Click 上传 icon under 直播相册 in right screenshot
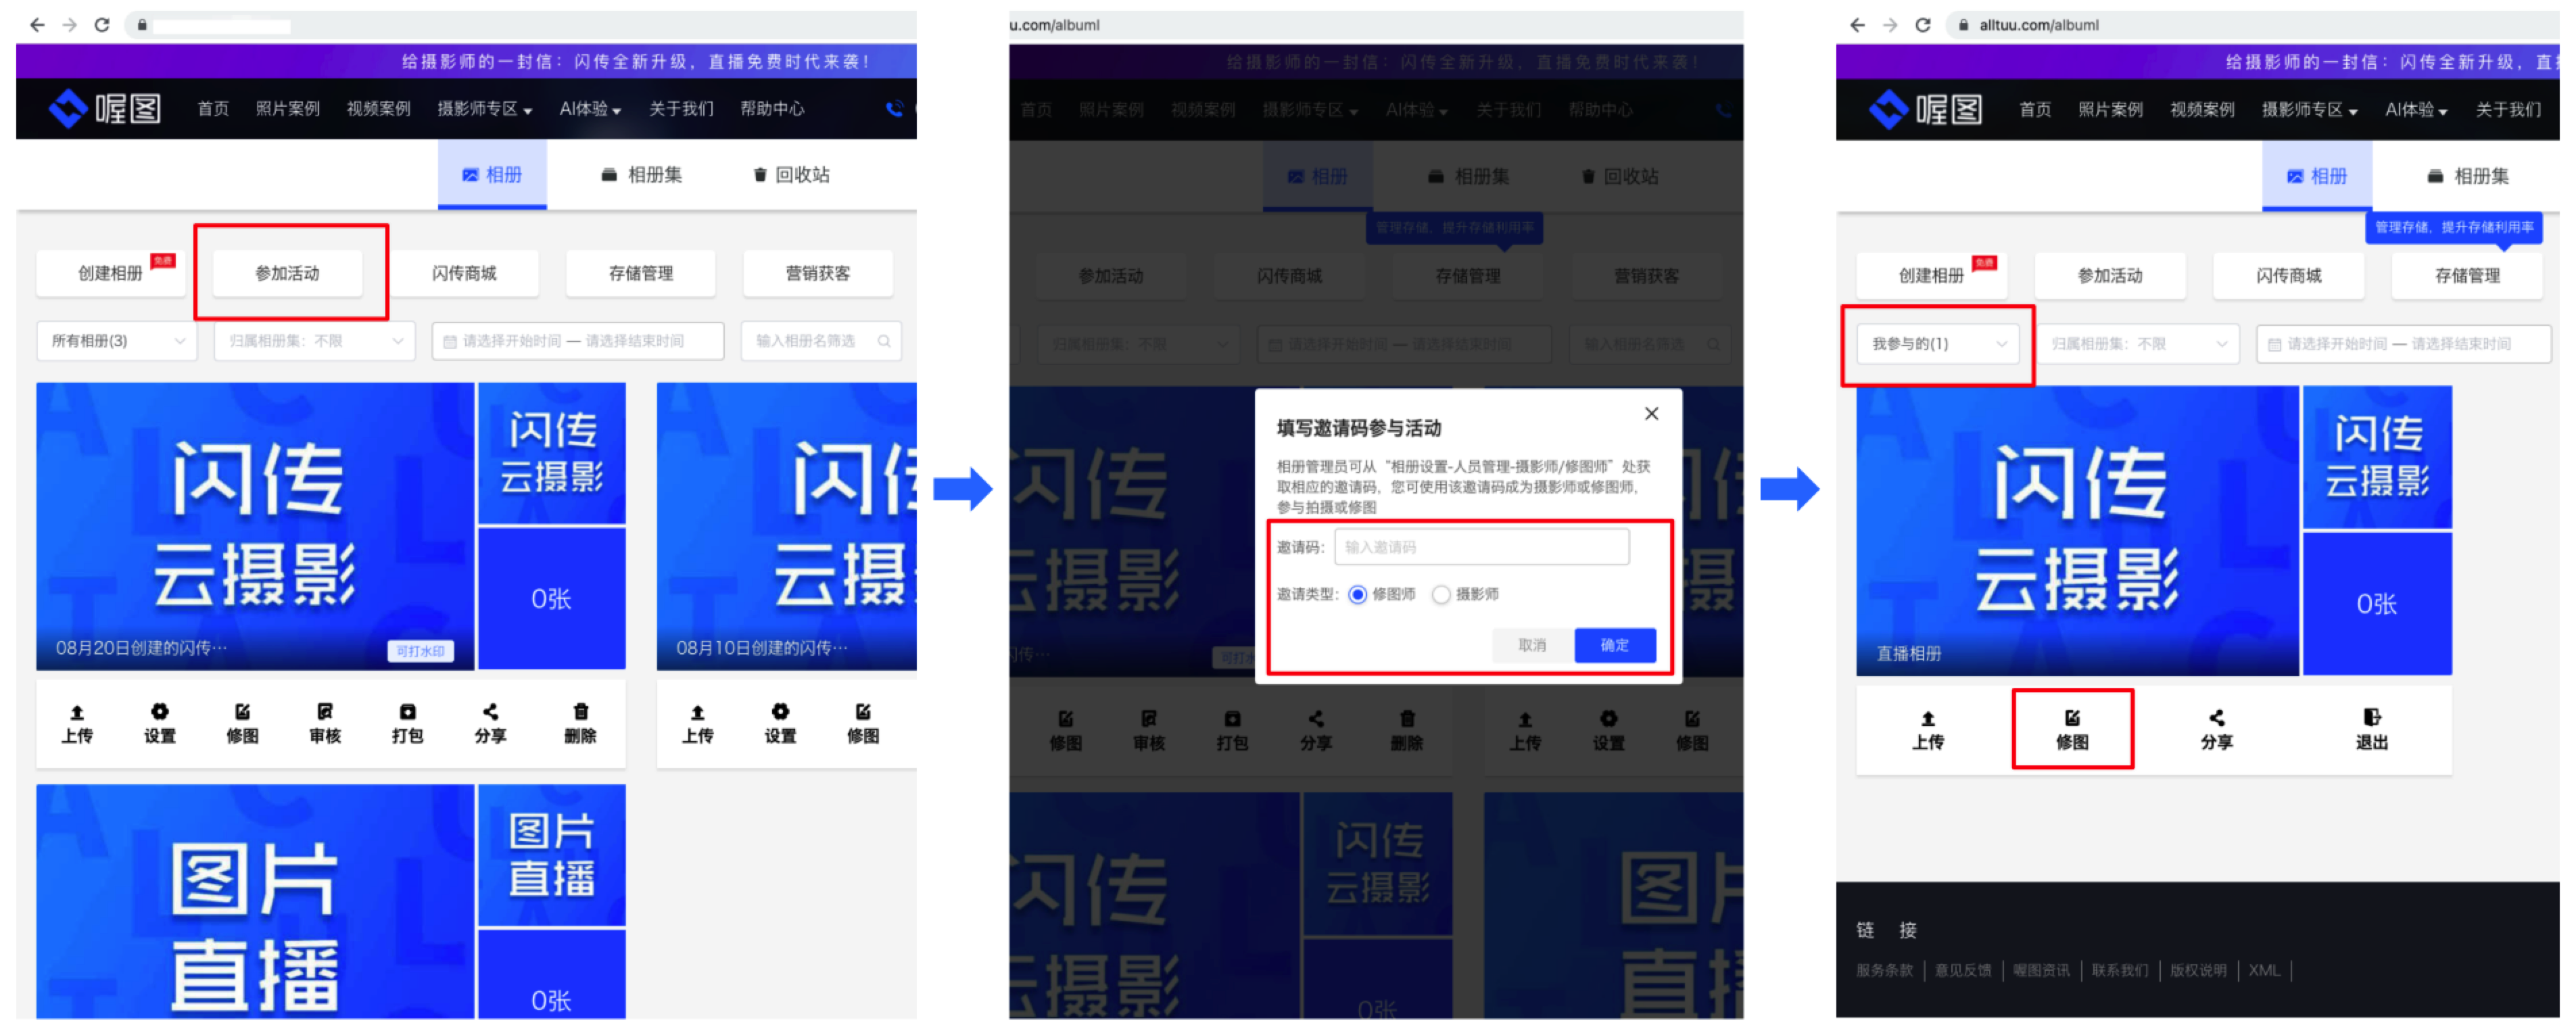The image size is (2576, 1029). (x=1928, y=718)
